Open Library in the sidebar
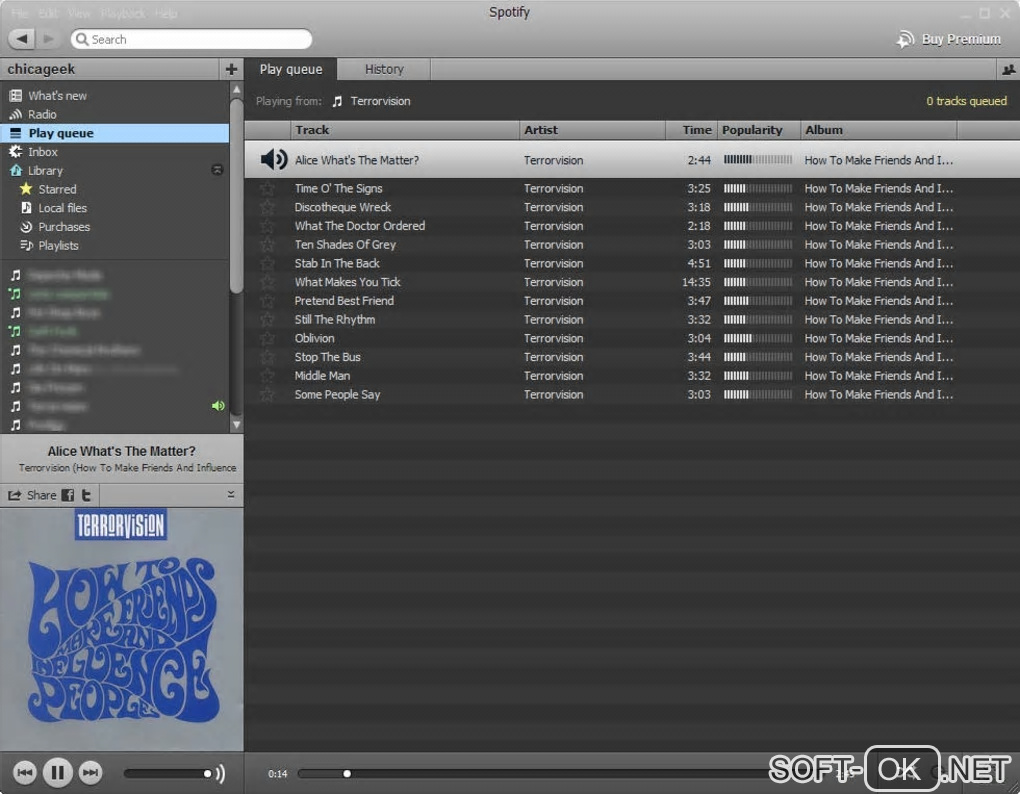Screen dimensions: 1020x794 click(x=45, y=171)
